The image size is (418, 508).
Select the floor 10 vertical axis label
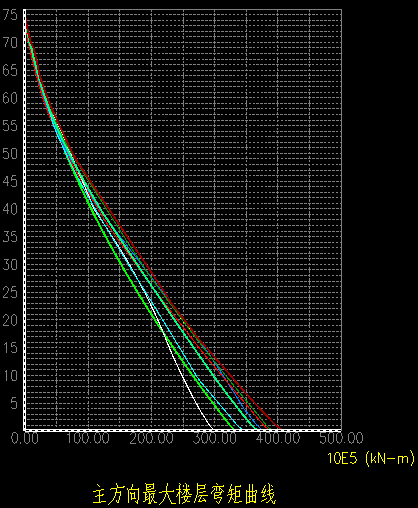(x=10, y=376)
